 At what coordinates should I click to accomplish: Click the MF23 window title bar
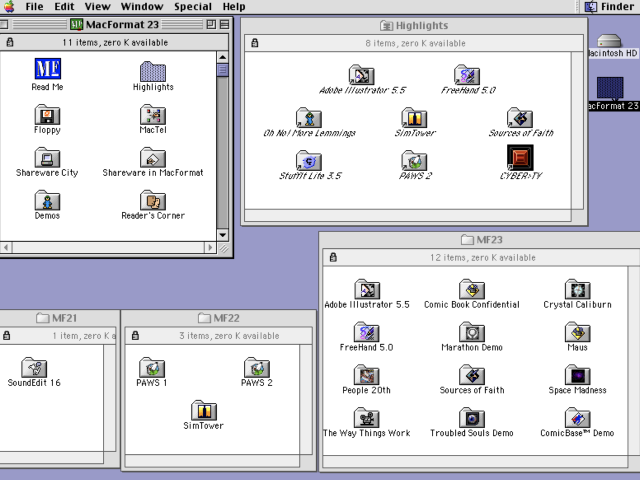482,240
